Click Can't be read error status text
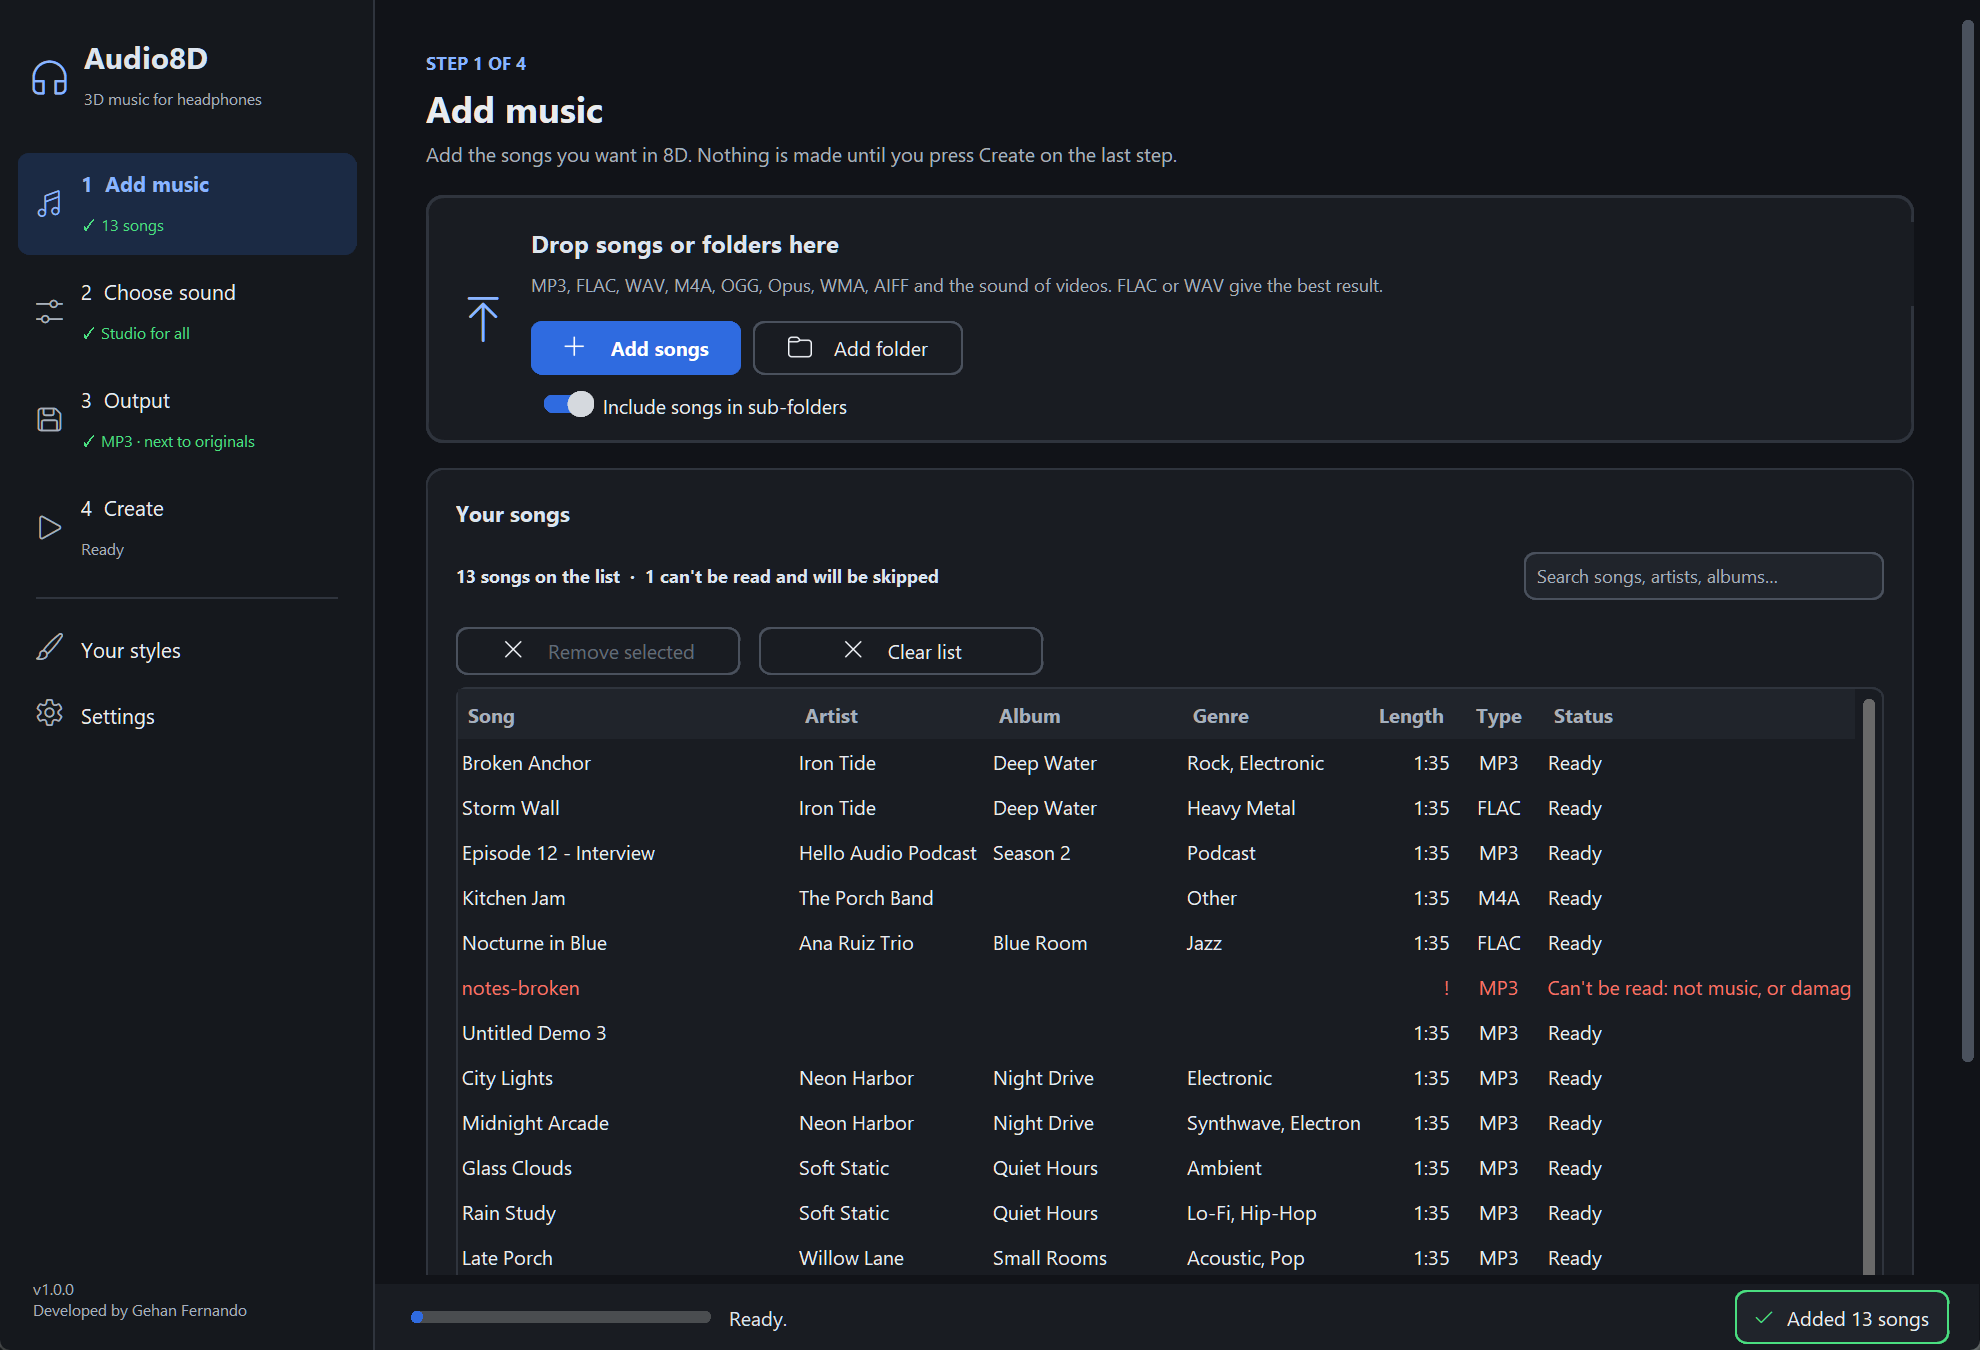The height and width of the screenshot is (1350, 1980). click(x=1699, y=988)
